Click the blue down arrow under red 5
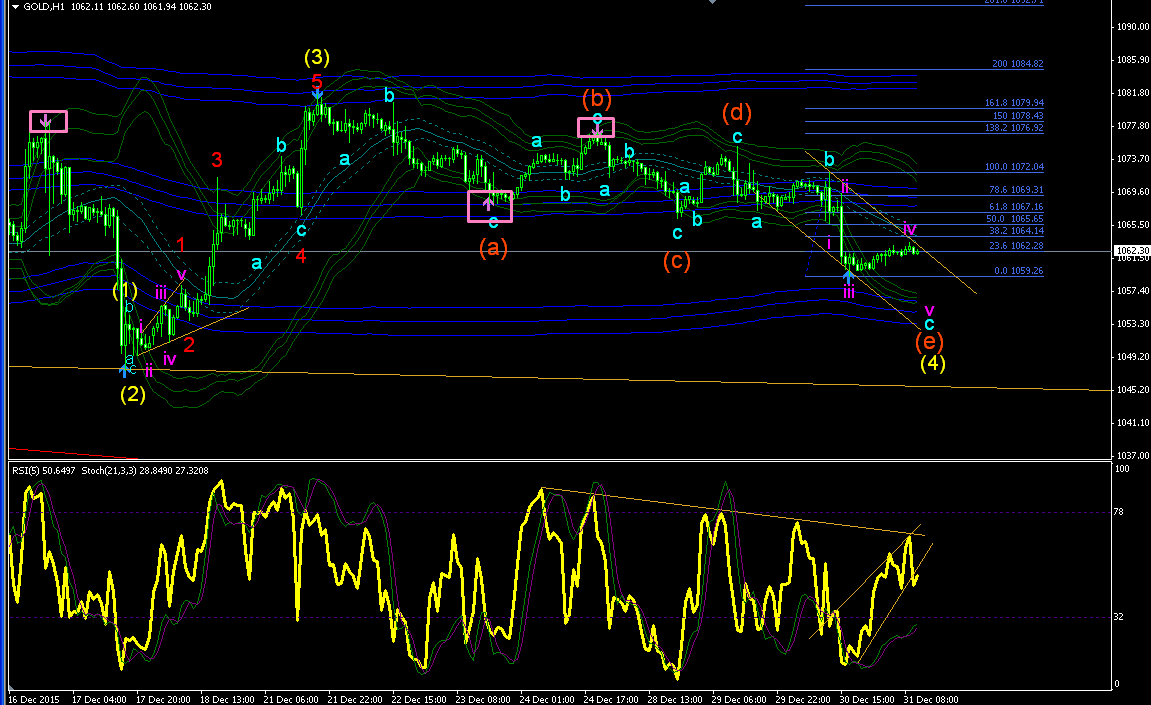 point(317,94)
